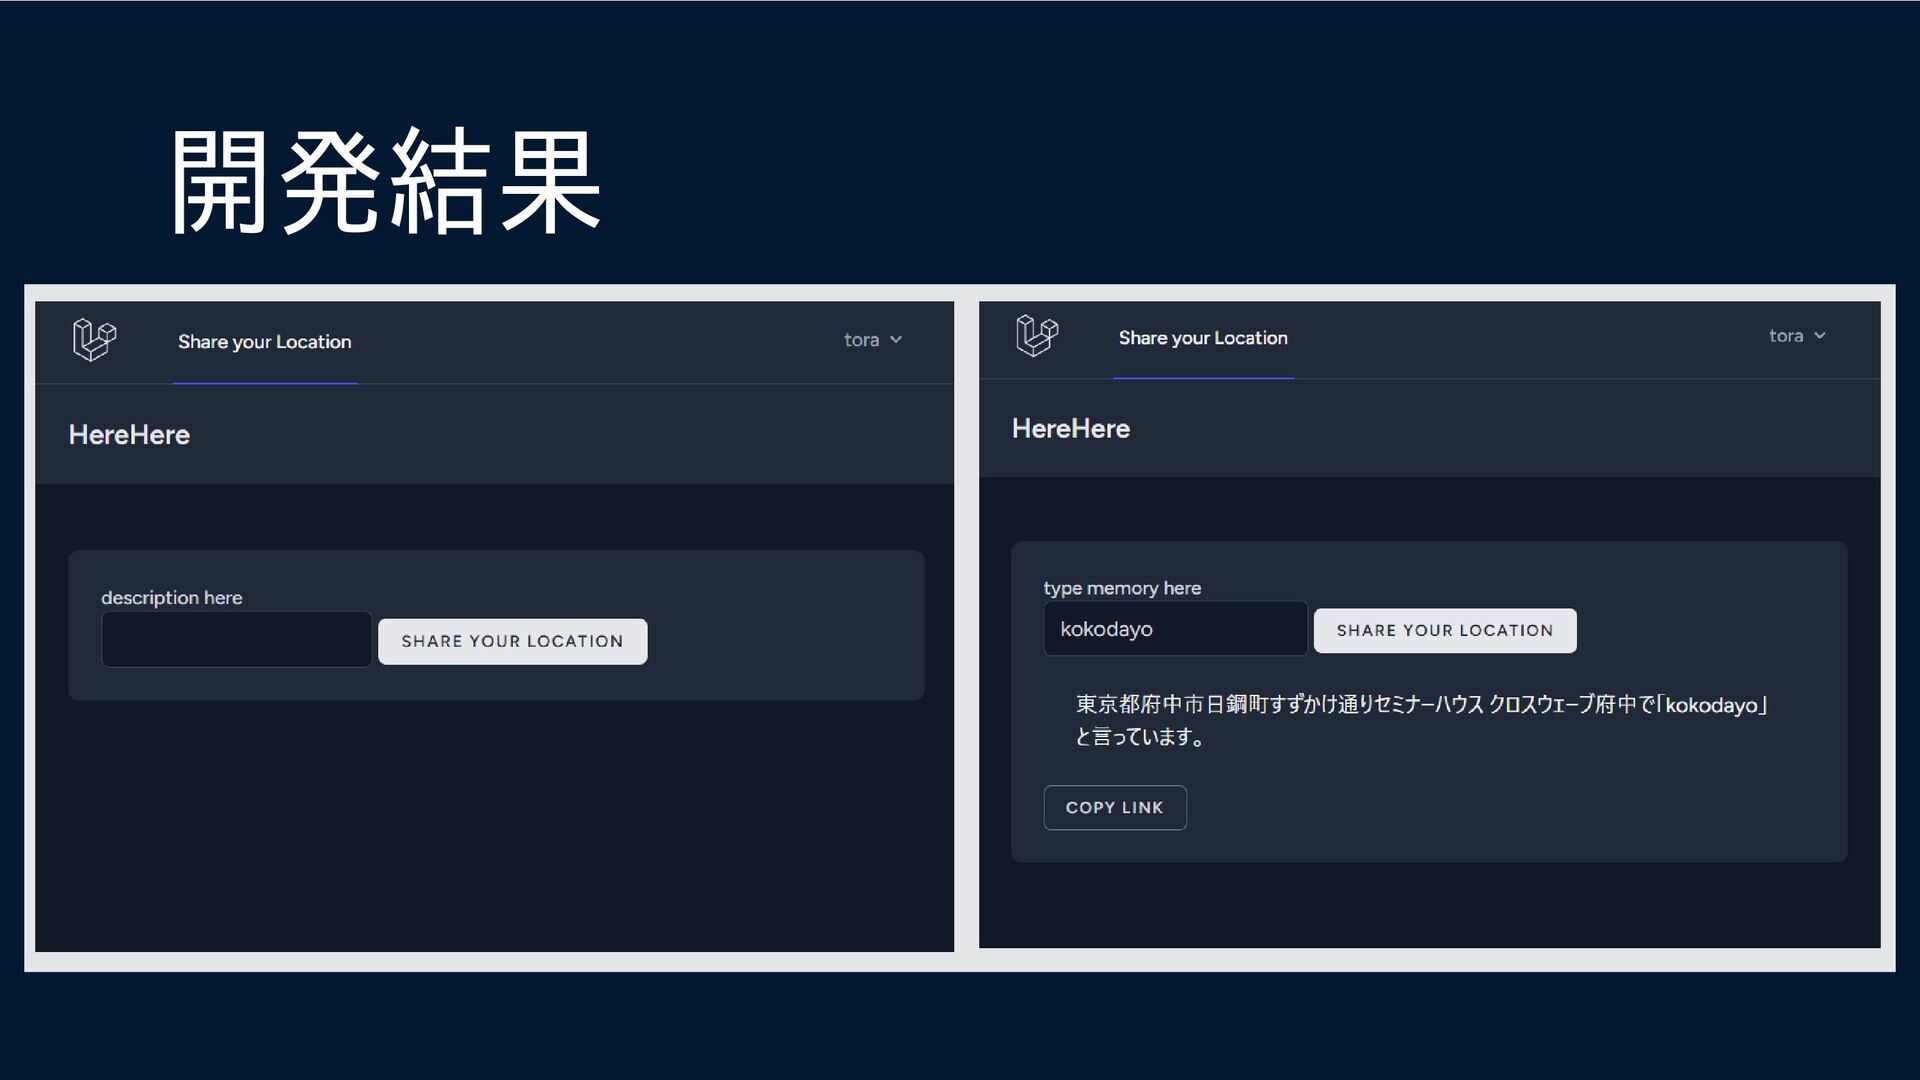
Task: Open the tora user menu in the right panel
Action: coord(1786,336)
